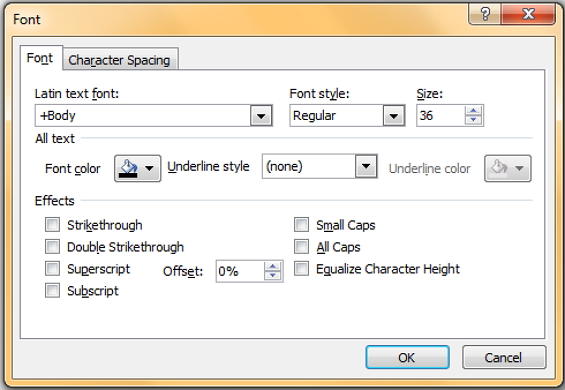Open the Font color paint bucket picker

(138, 168)
